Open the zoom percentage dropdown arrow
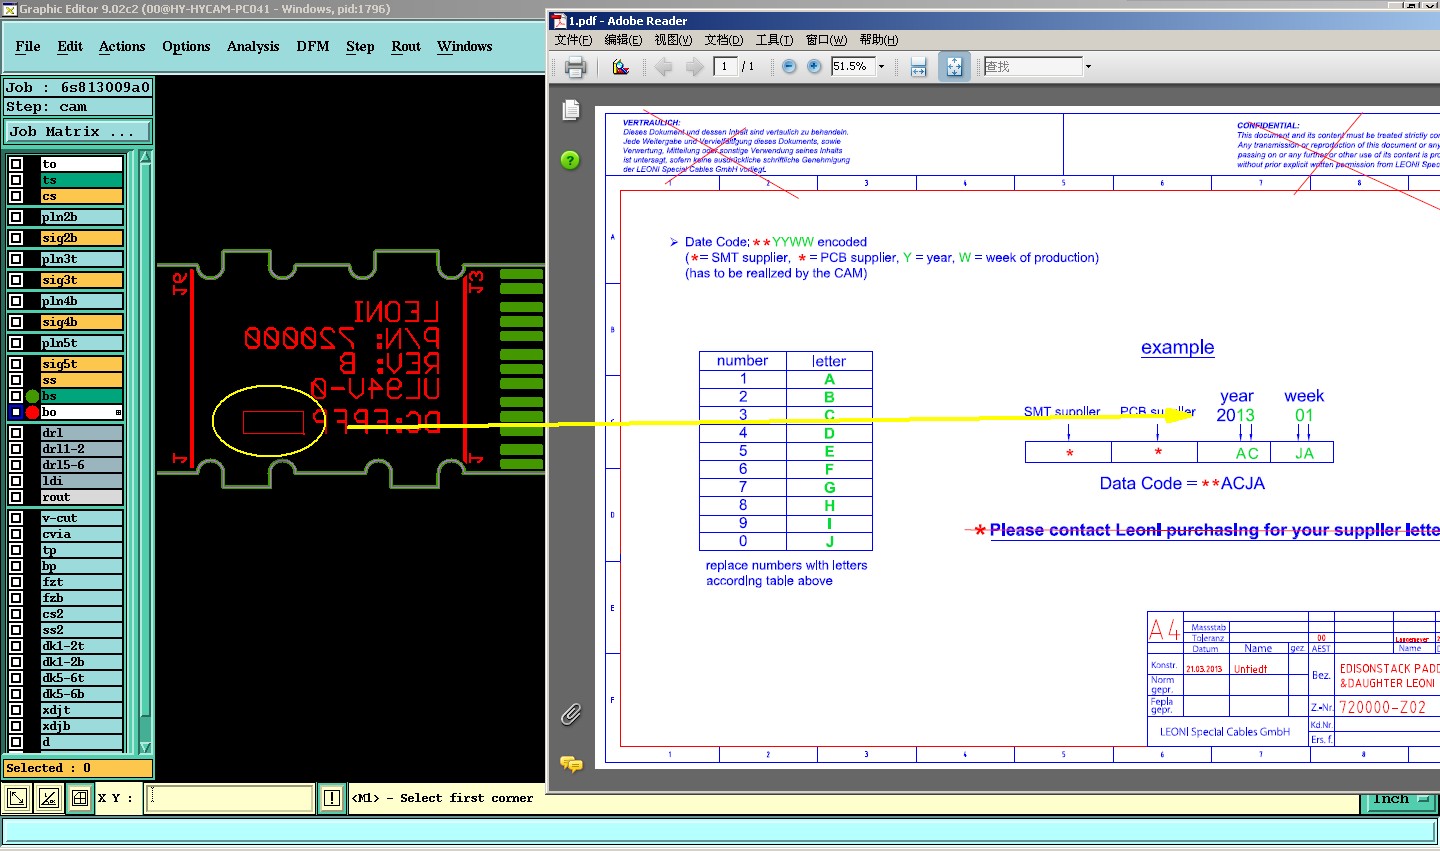 click(x=881, y=67)
